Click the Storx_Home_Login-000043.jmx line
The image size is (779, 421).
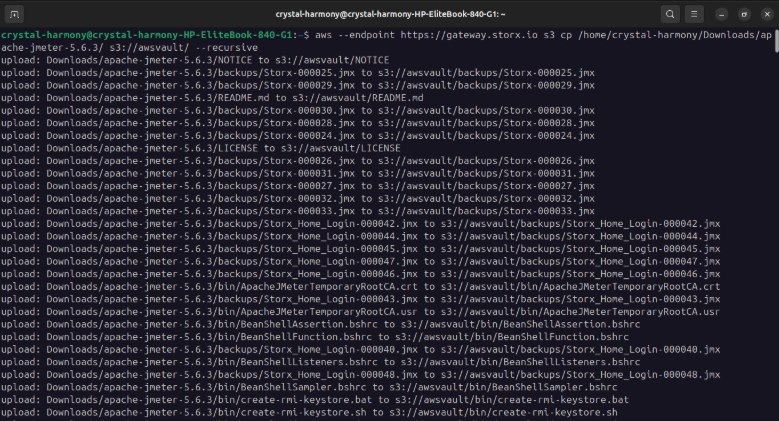361,299
